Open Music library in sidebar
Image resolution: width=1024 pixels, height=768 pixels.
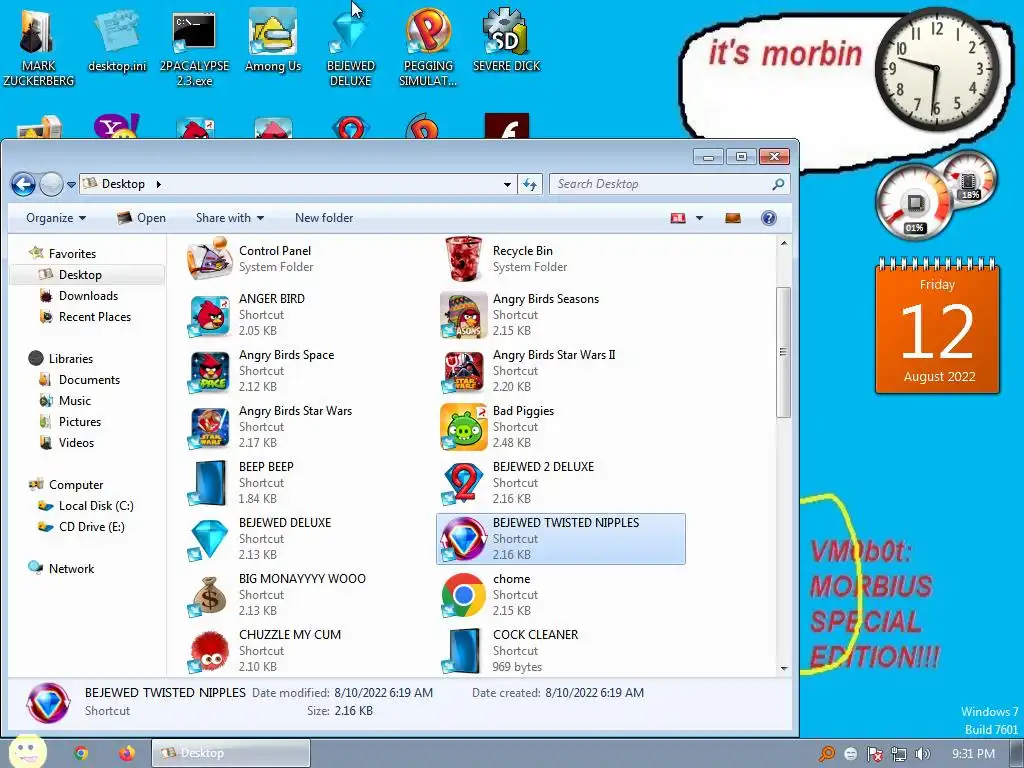(74, 400)
